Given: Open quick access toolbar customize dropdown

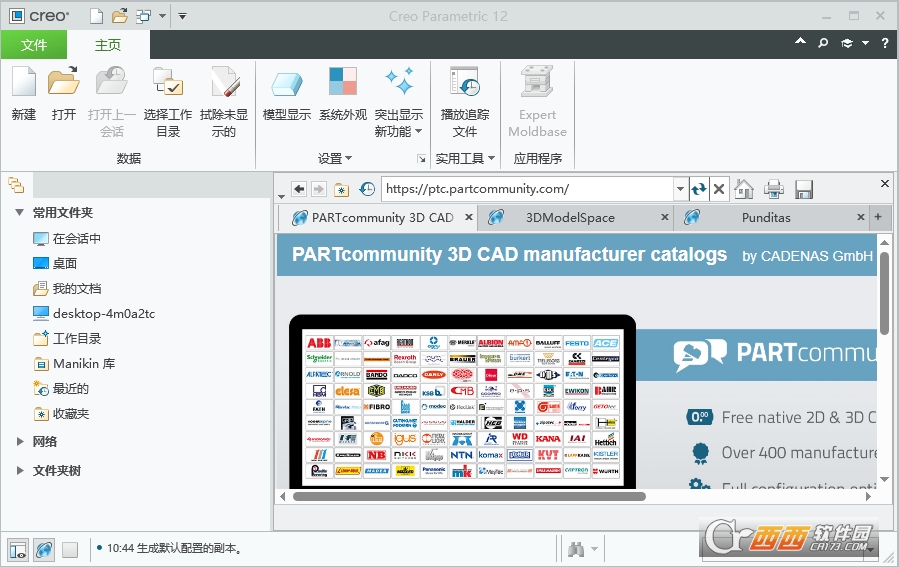Looking at the screenshot, I should tap(182, 16).
